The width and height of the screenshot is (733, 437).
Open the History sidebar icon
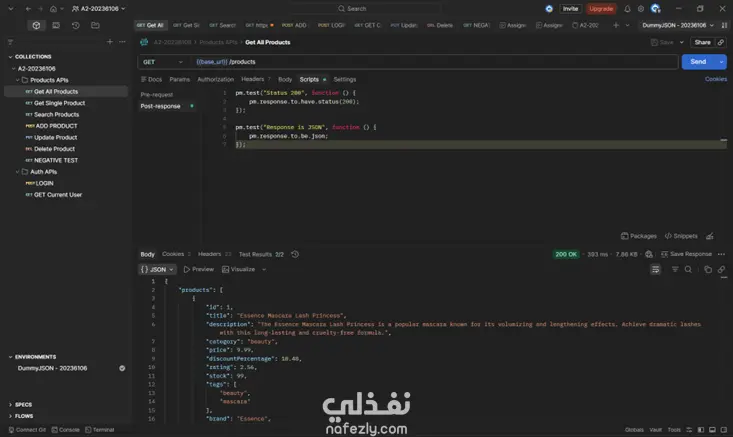76,25
